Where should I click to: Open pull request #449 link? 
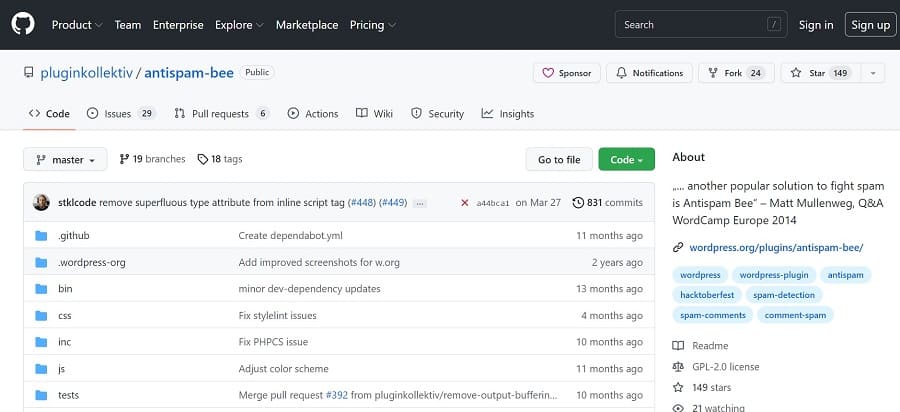(393, 203)
